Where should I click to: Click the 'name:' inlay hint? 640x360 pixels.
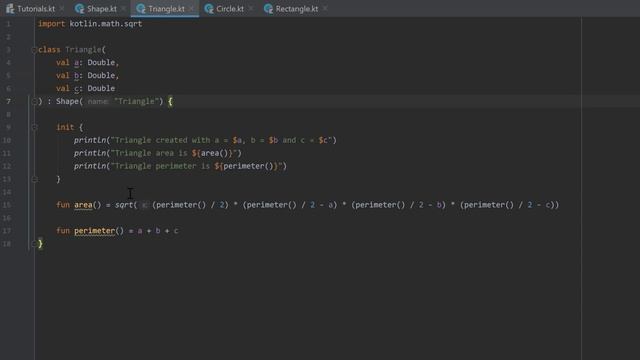coord(98,101)
